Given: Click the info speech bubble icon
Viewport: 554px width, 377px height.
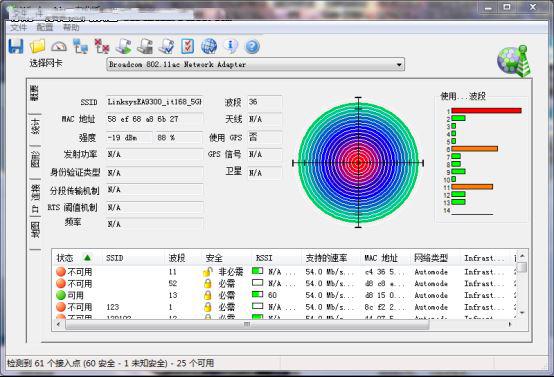Looking at the screenshot, I should pyautogui.click(x=231, y=46).
